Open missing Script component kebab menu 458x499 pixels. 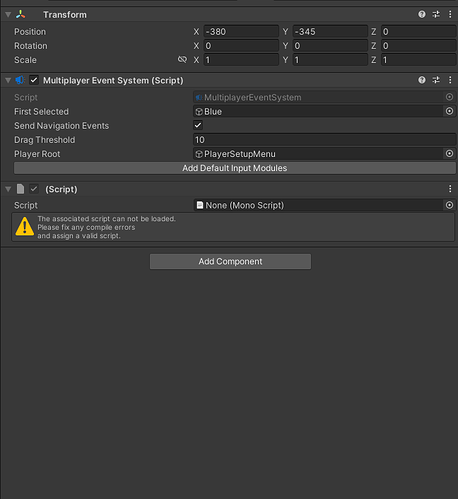pos(450,189)
